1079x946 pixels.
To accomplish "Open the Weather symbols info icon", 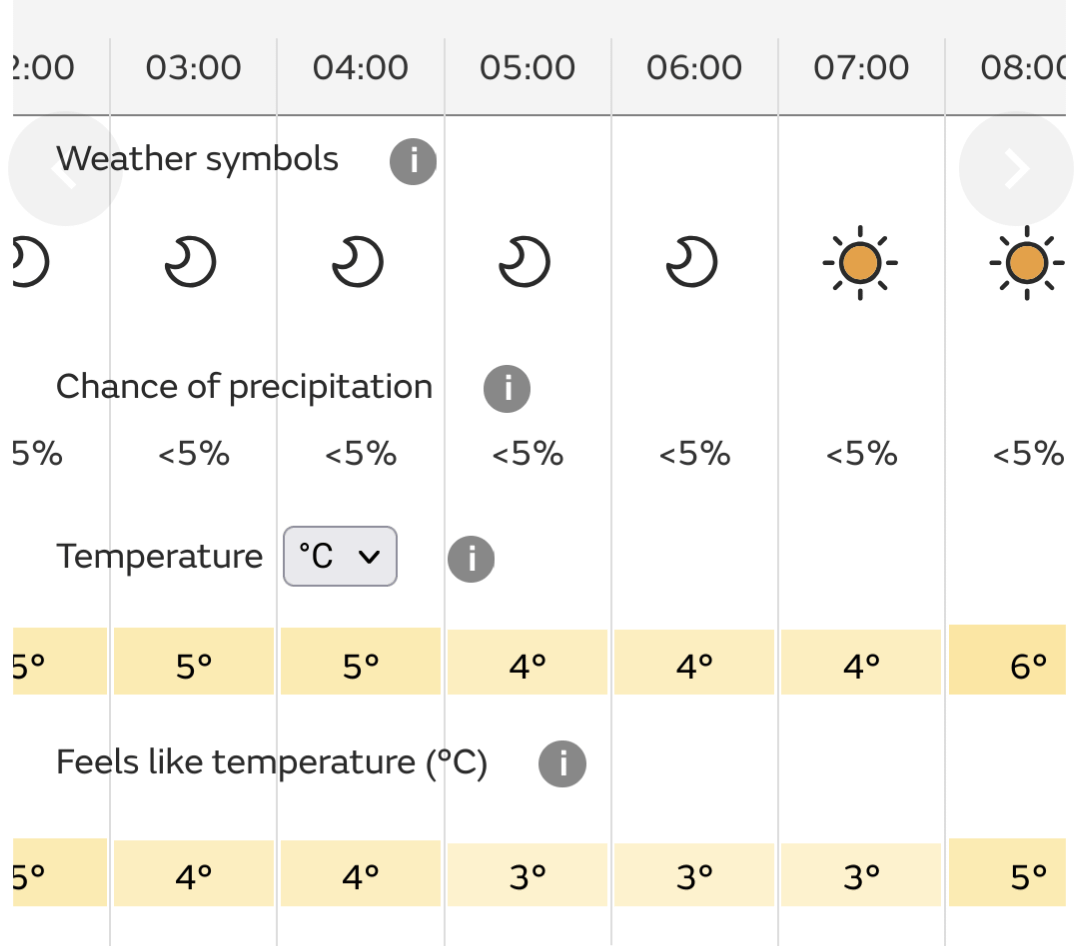I will [x=413, y=162].
